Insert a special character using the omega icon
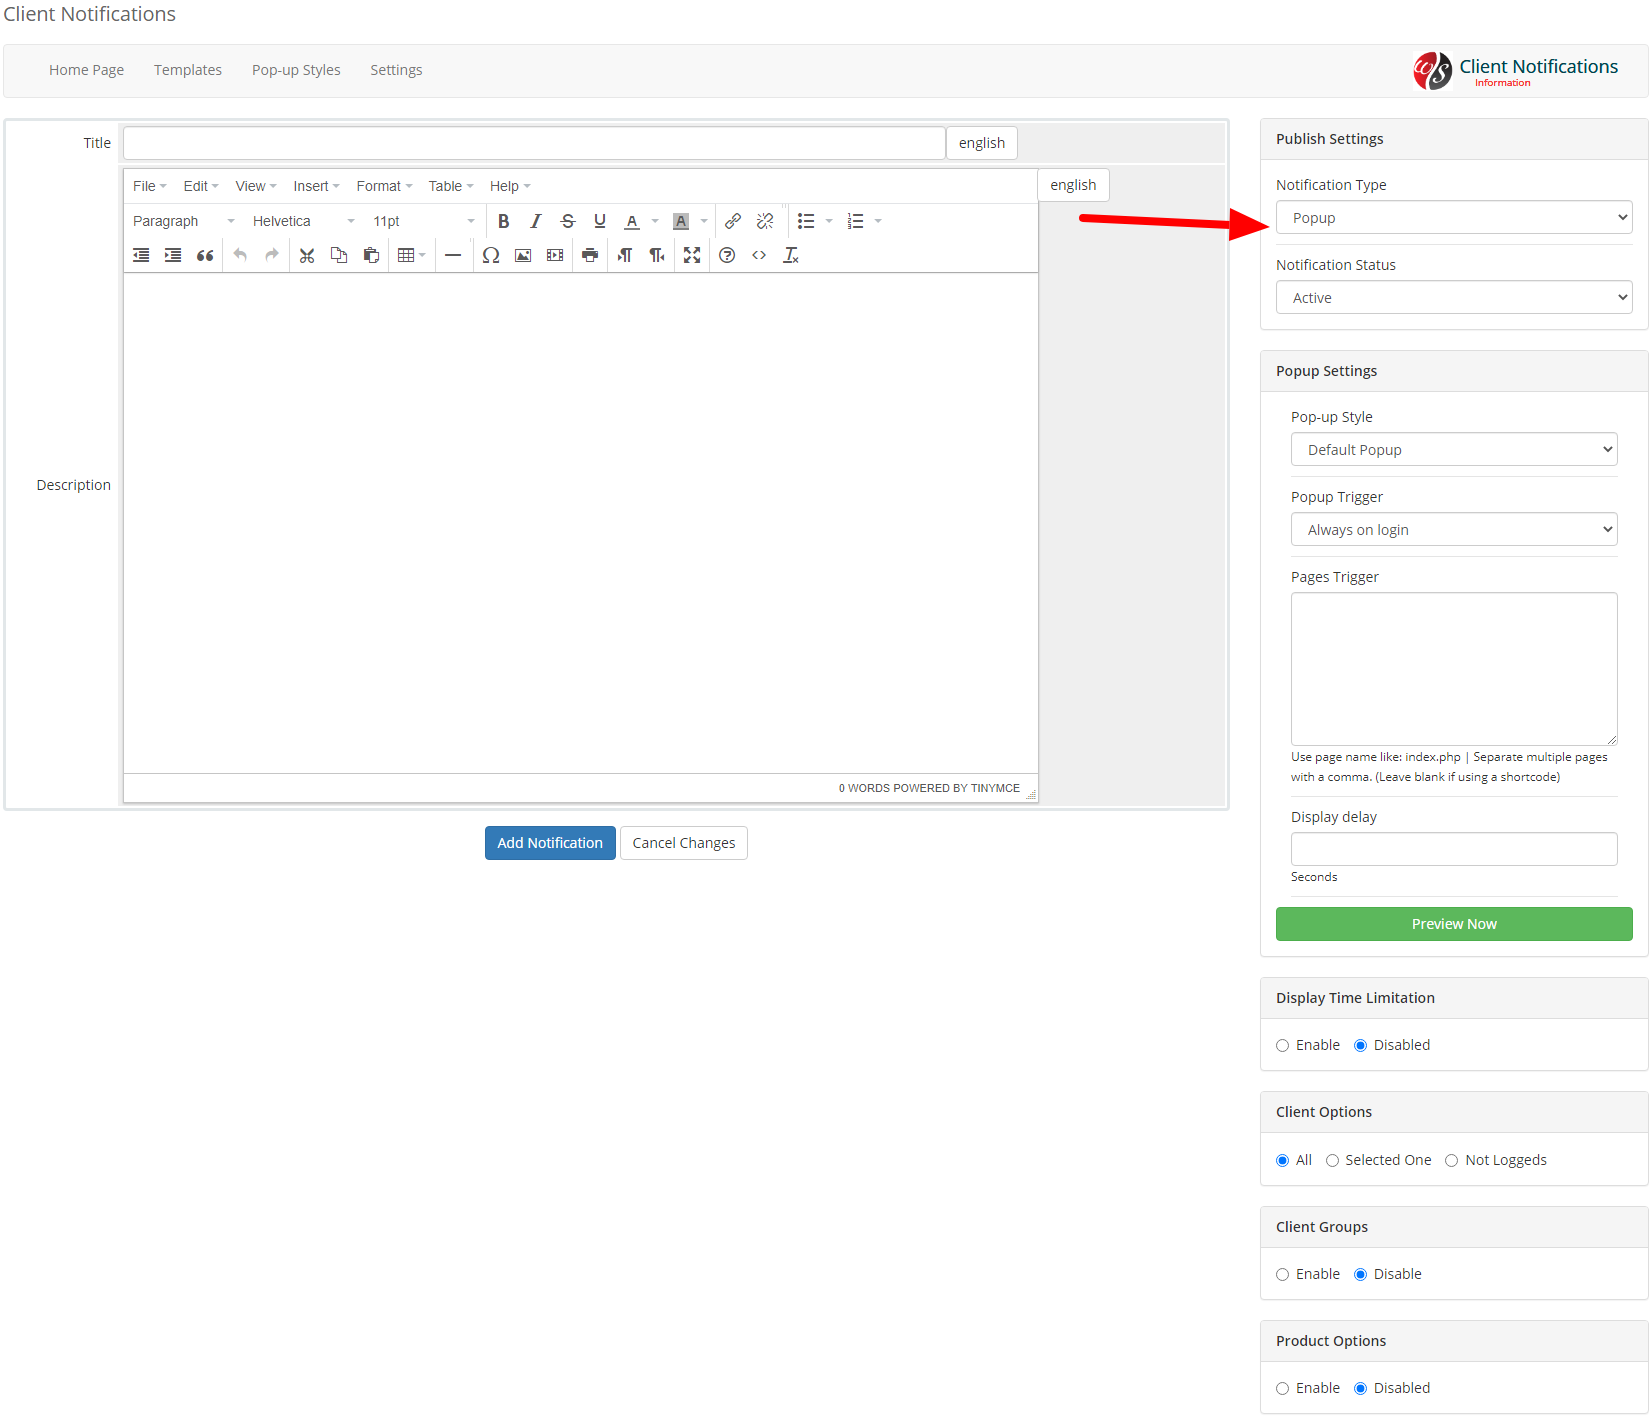Viewport: 1649px width, 1420px height. click(490, 255)
